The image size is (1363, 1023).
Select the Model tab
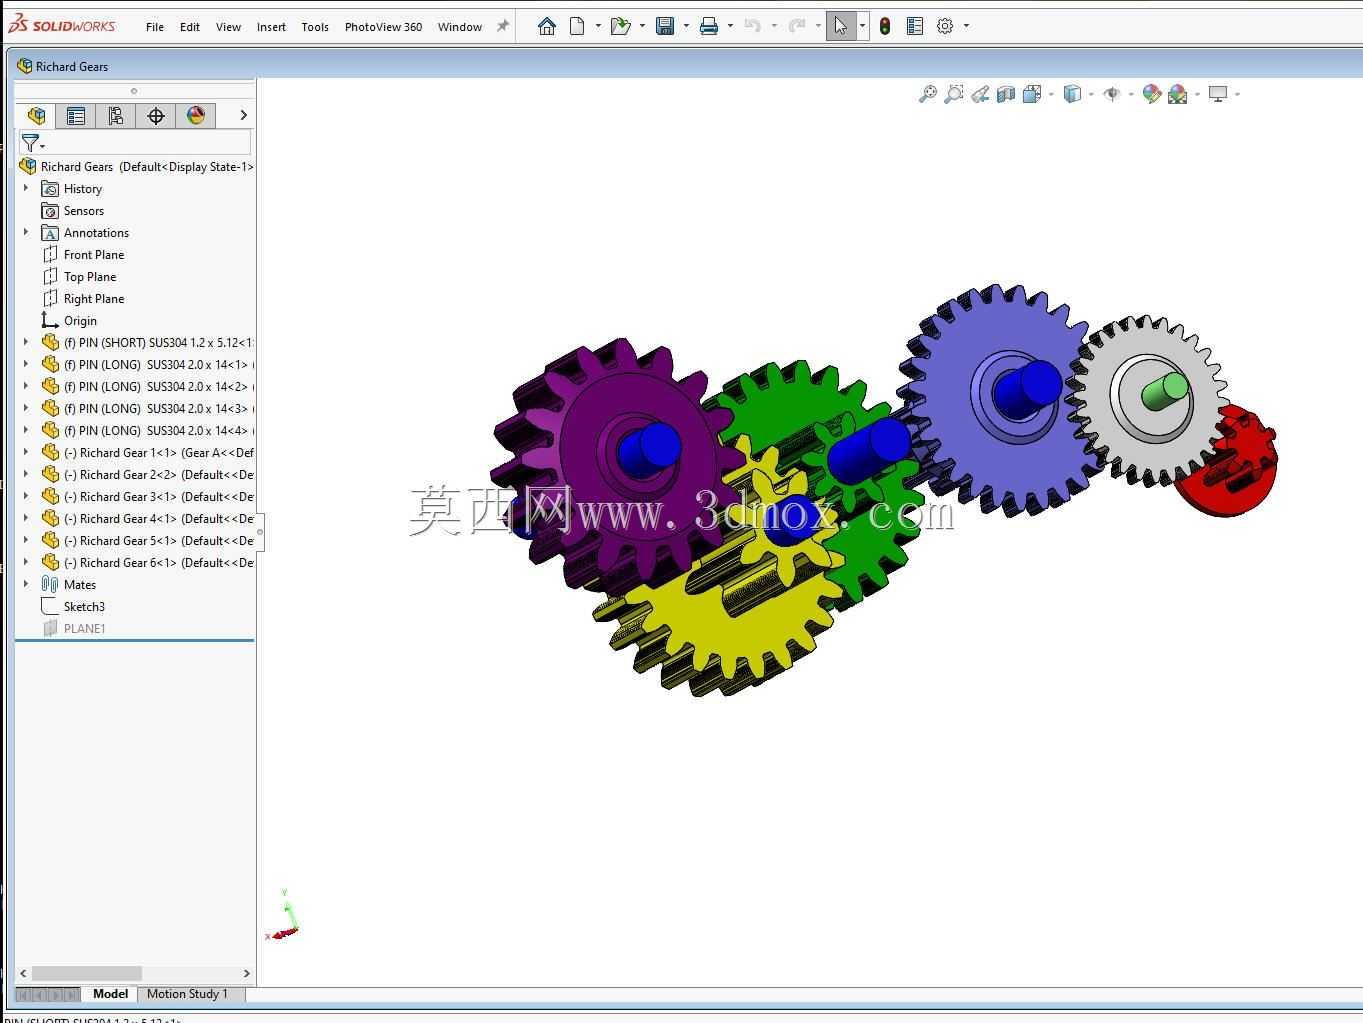(110, 994)
